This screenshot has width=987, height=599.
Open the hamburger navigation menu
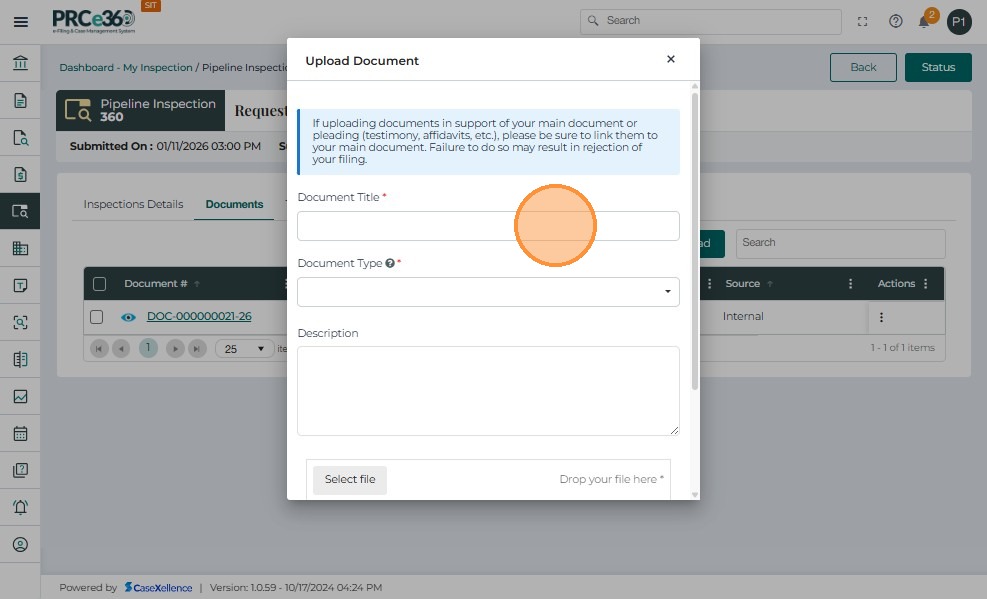[21, 22]
